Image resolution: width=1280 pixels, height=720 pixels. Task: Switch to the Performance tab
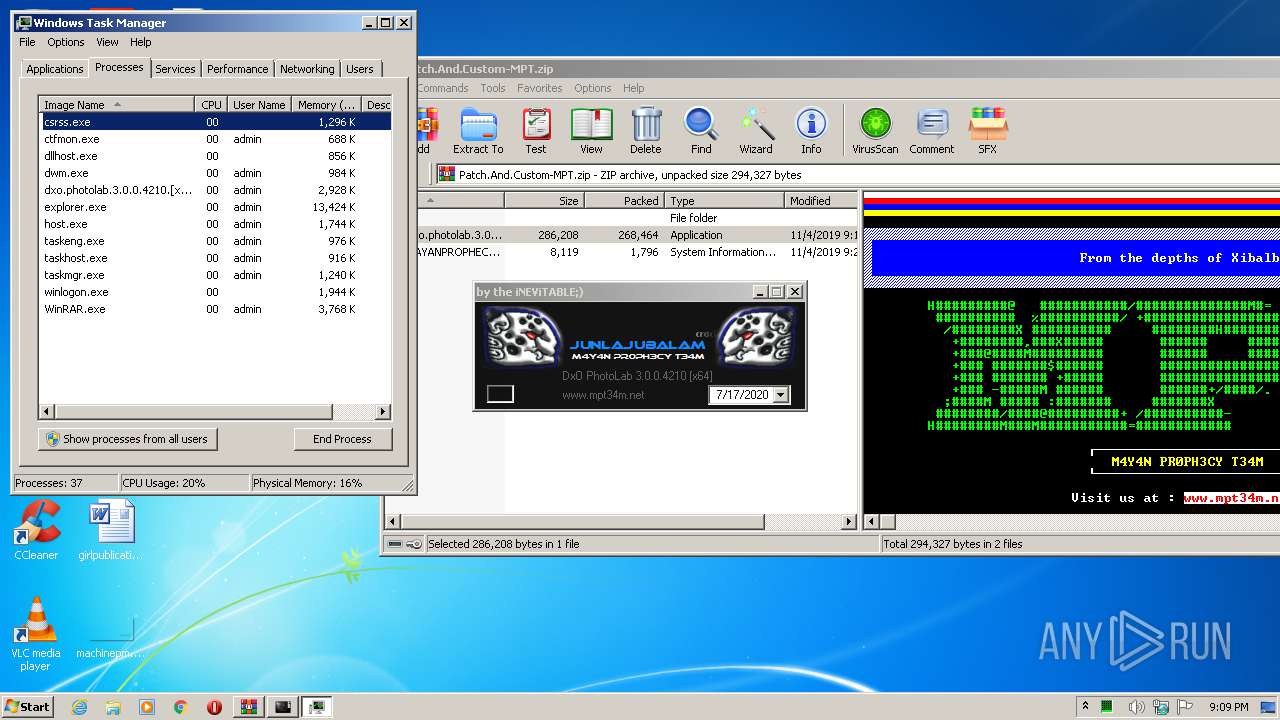tap(237, 69)
